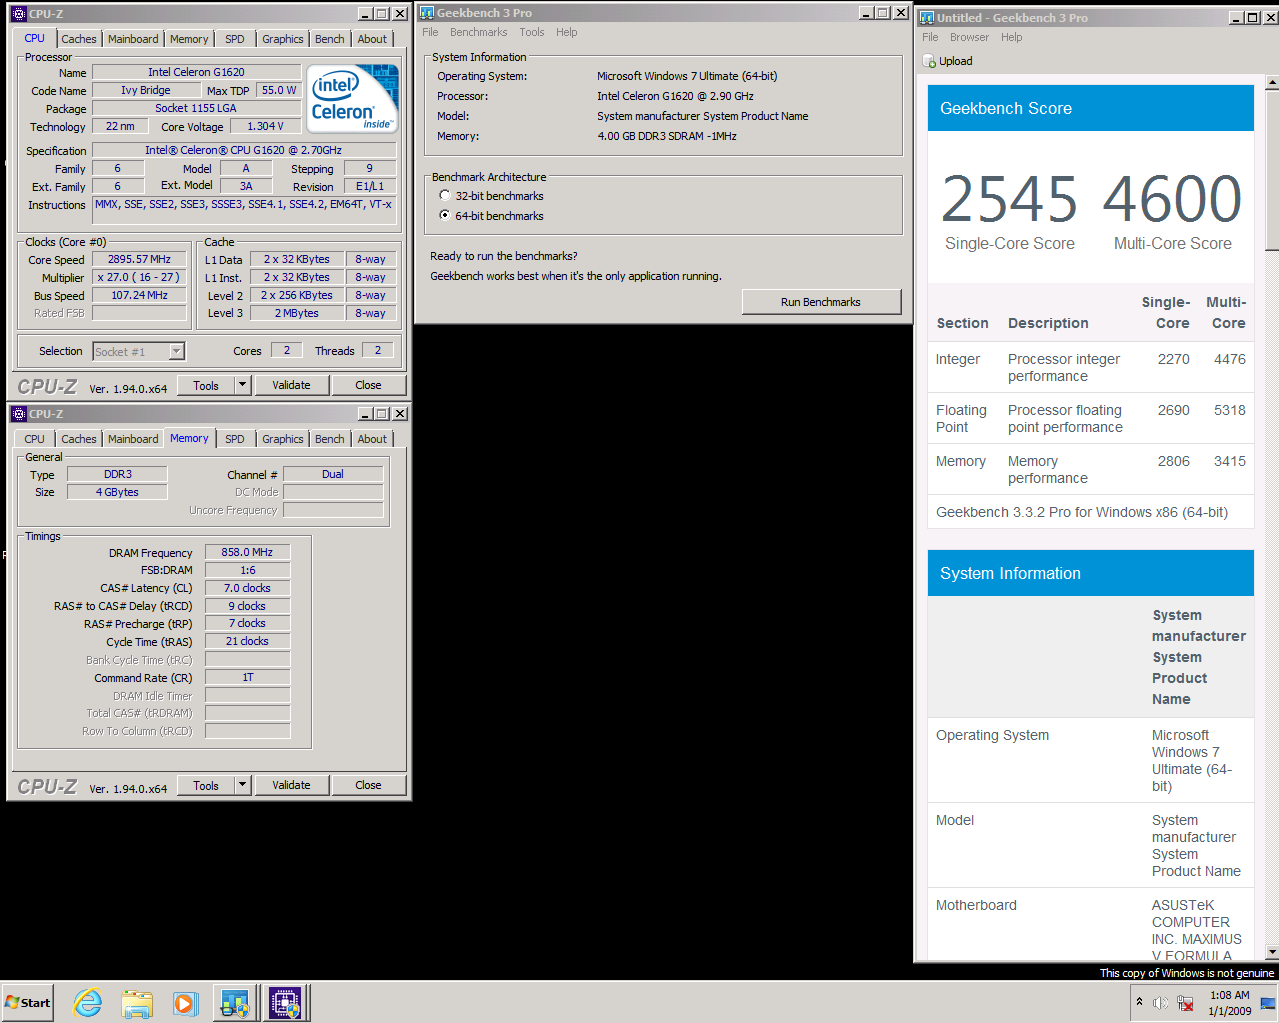The image size is (1279, 1023).
Task: Open Graphics tab in top CPU-Z window
Action: click(283, 39)
